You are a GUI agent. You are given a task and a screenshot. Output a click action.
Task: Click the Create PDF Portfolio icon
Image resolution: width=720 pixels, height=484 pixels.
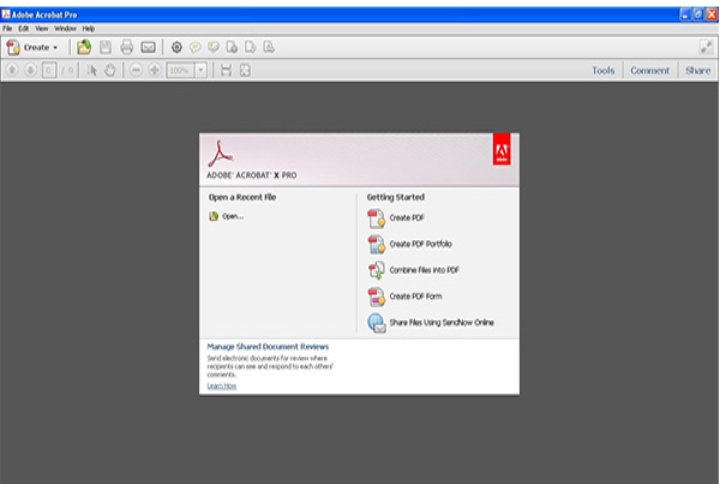(x=377, y=244)
